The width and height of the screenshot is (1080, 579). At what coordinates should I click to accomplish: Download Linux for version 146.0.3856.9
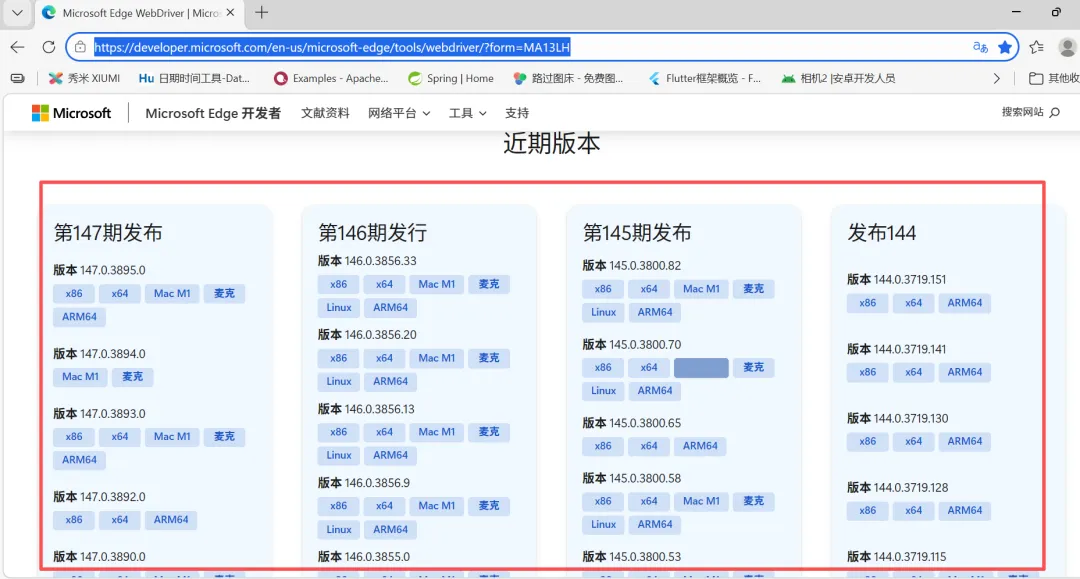tap(339, 529)
